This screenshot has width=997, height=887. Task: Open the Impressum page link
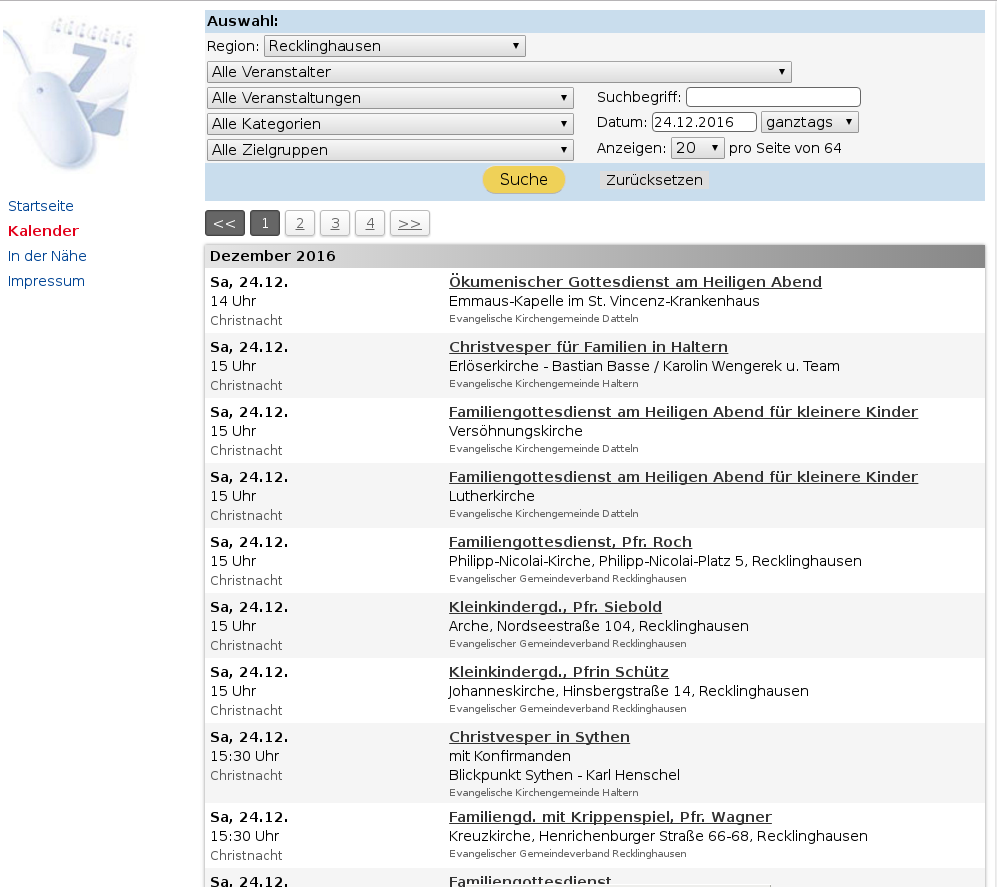click(x=46, y=281)
